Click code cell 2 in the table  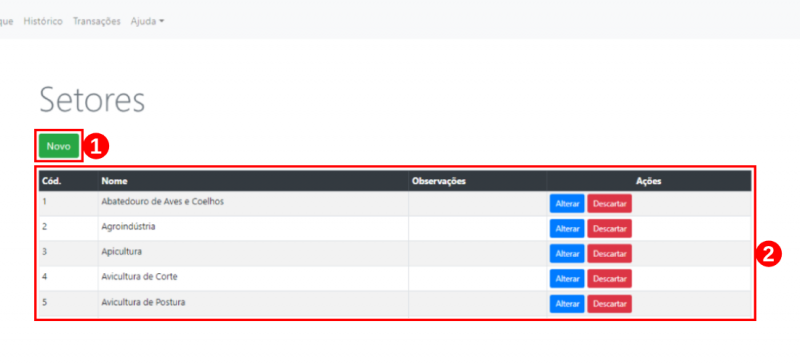pyautogui.click(x=68, y=229)
